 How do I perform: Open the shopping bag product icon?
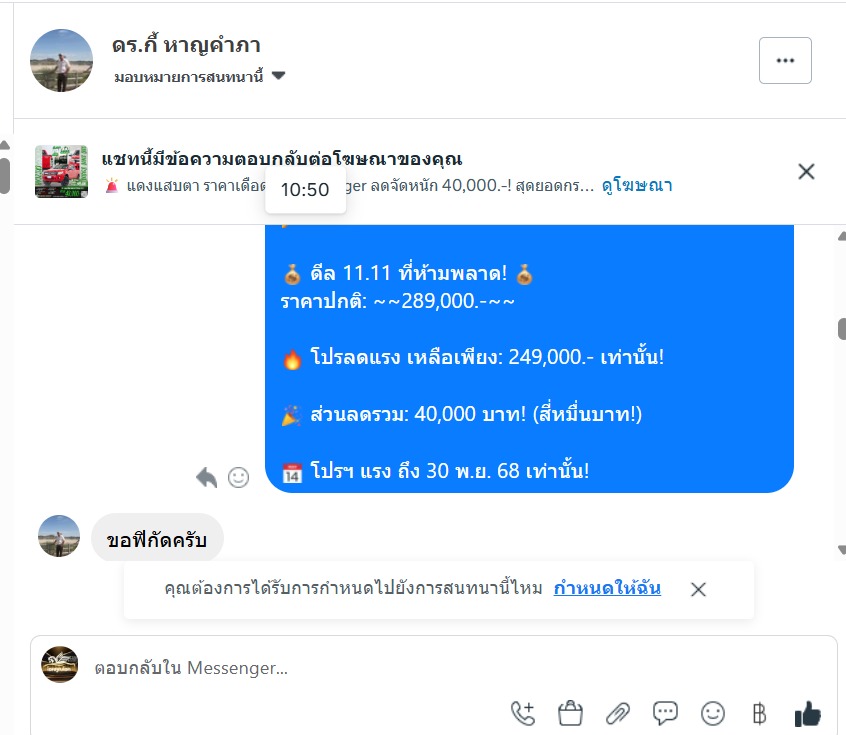click(x=570, y=713)
